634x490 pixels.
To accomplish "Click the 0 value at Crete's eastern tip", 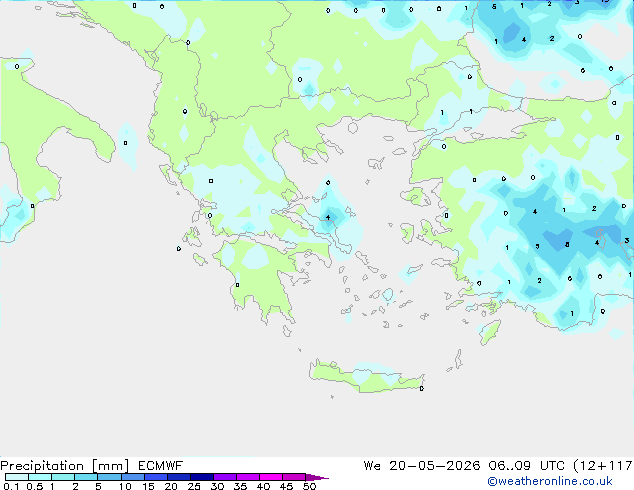I will click(x=421, y=389).
